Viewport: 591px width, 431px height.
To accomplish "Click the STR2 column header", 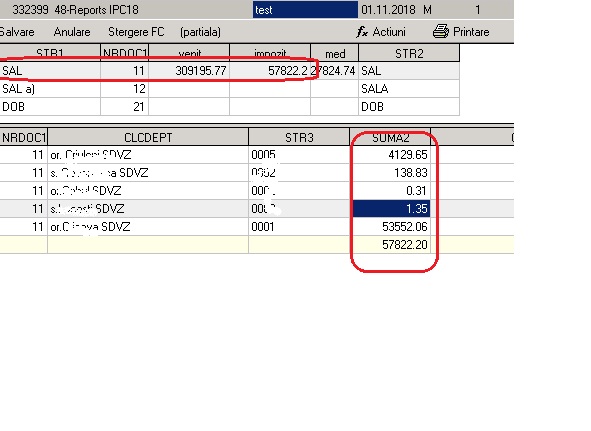I will 409,53.
